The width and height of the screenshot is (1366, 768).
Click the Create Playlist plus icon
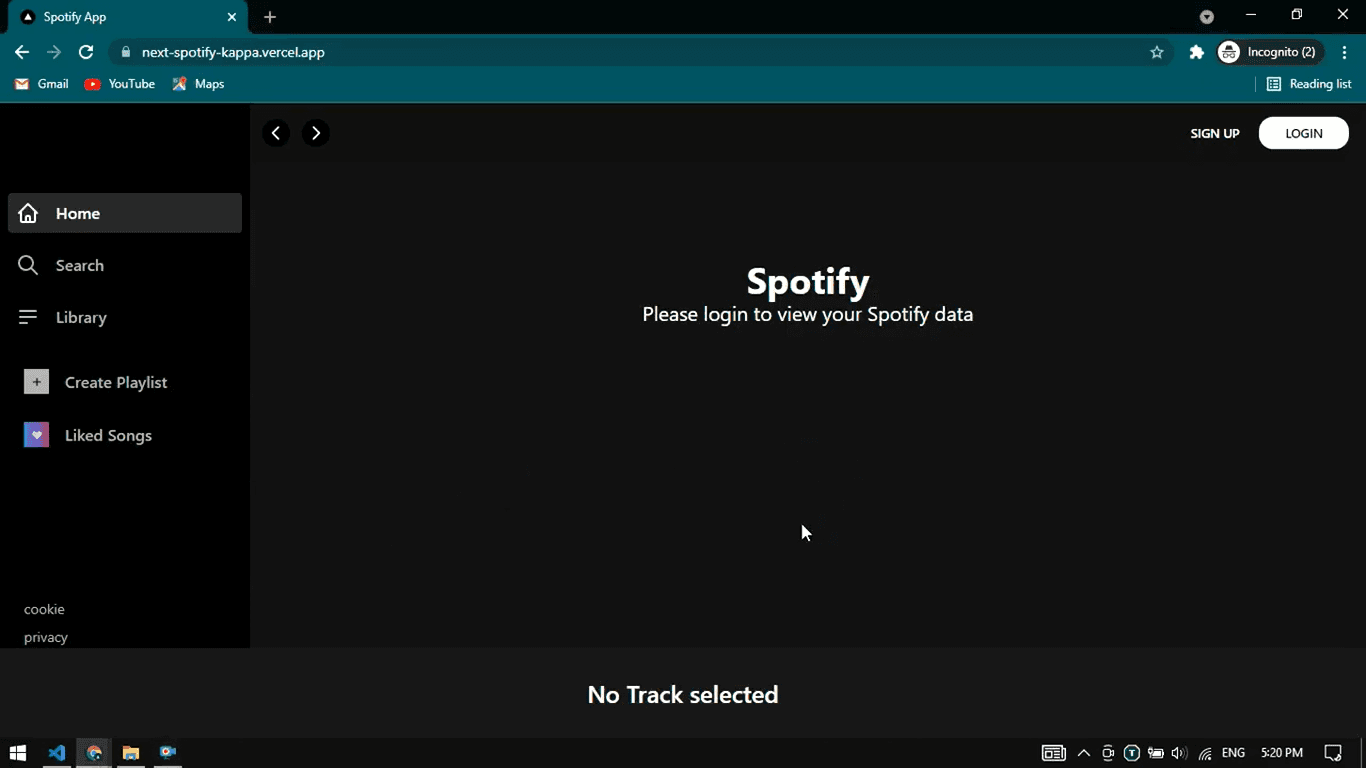tap(36, 382)
